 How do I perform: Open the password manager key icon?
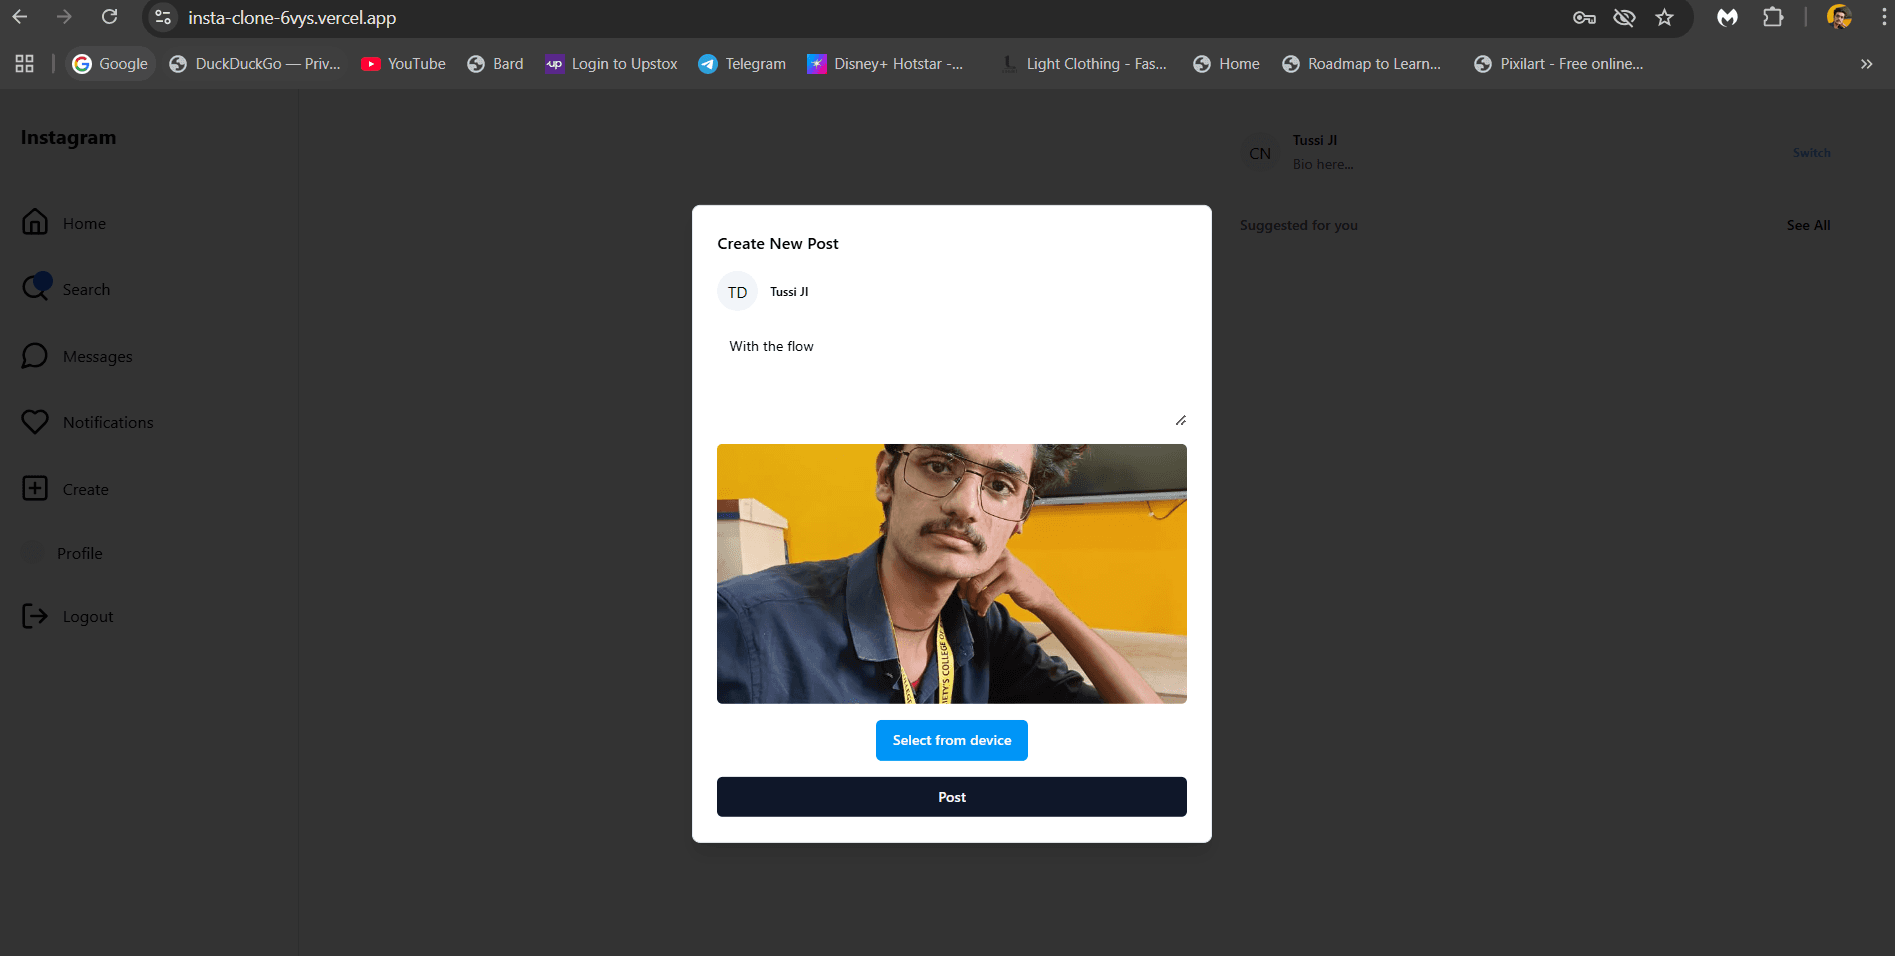click(1584, 17)
